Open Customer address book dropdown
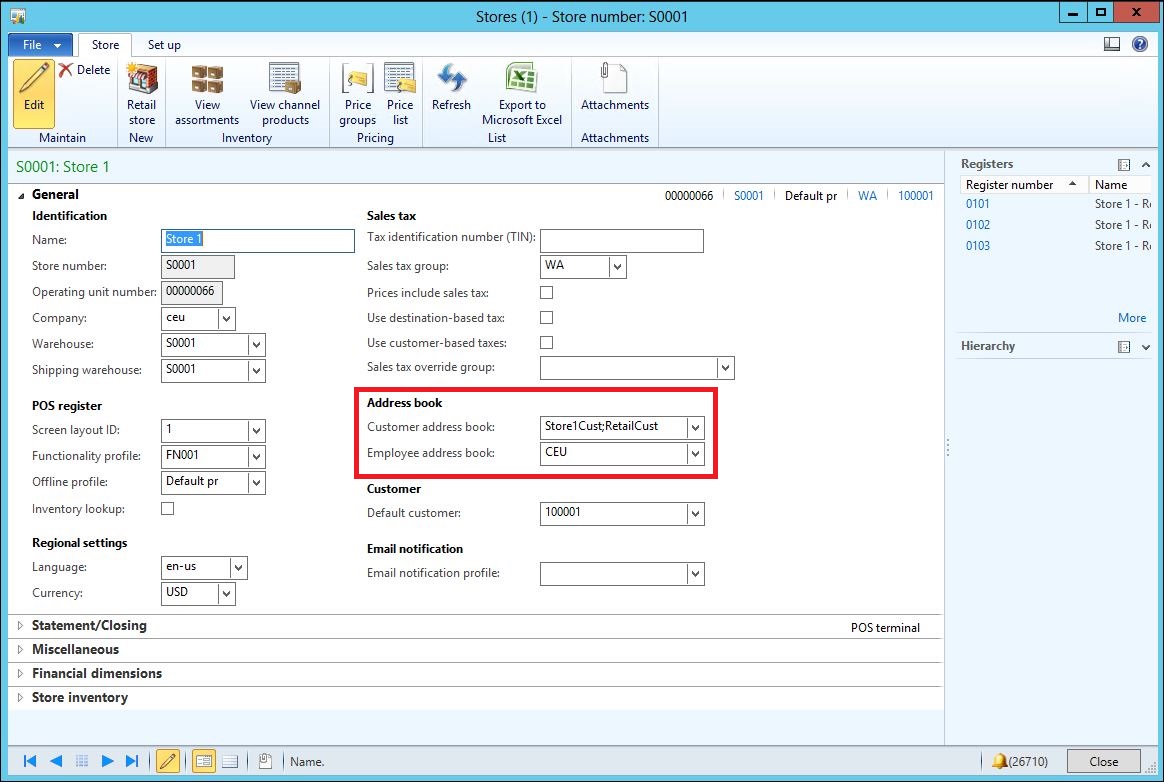Image resolution: width=1164 pixels, height=782 pixels. [696, 428]
